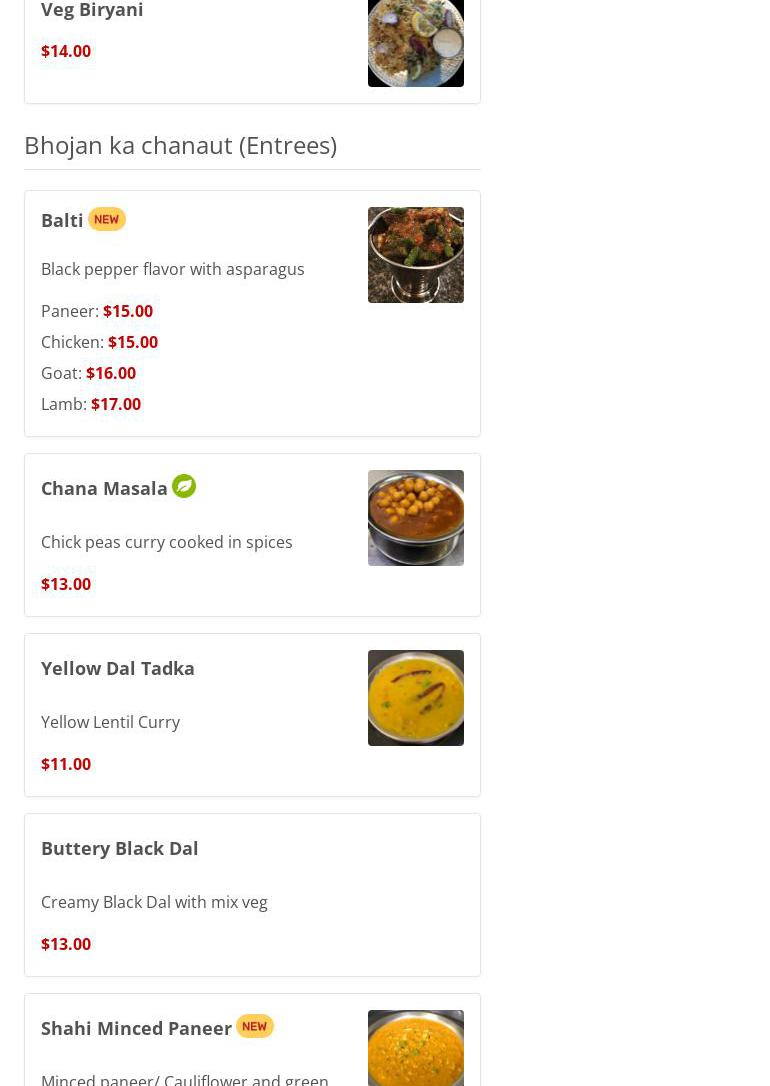Viewport: 770px width, 1086px height.
Task: View the Yellow Dal Tadka photo
Action: point(415,698)
